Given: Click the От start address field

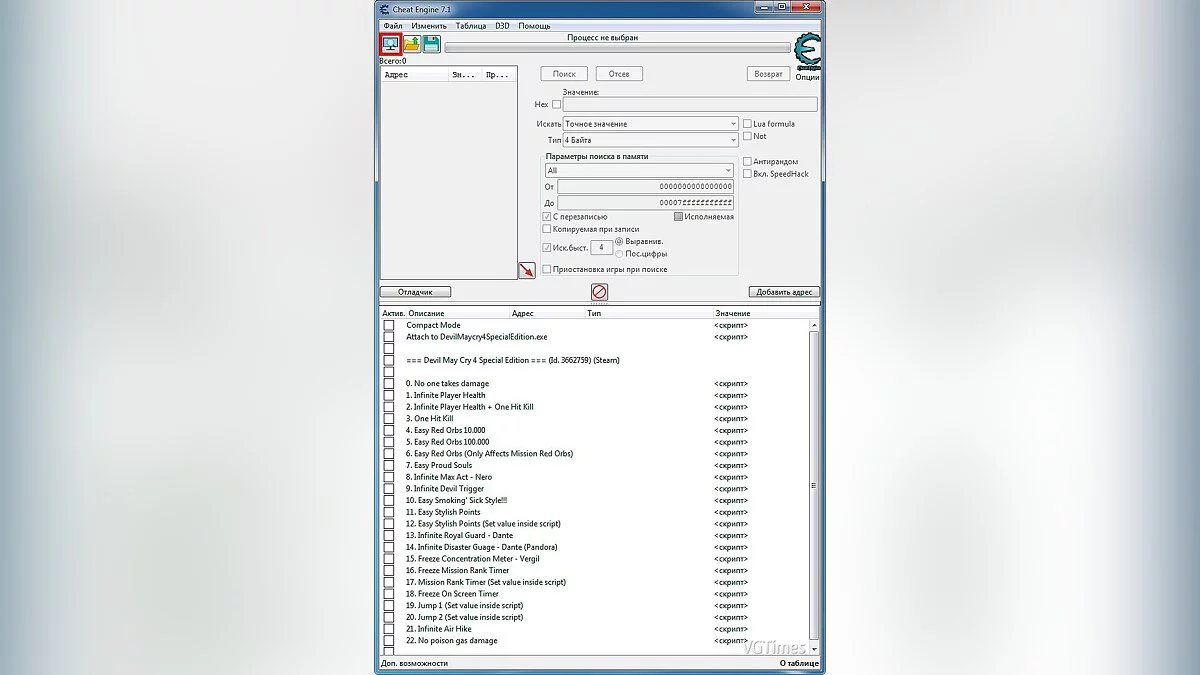Looking at the screenshot, I should 645,186.
